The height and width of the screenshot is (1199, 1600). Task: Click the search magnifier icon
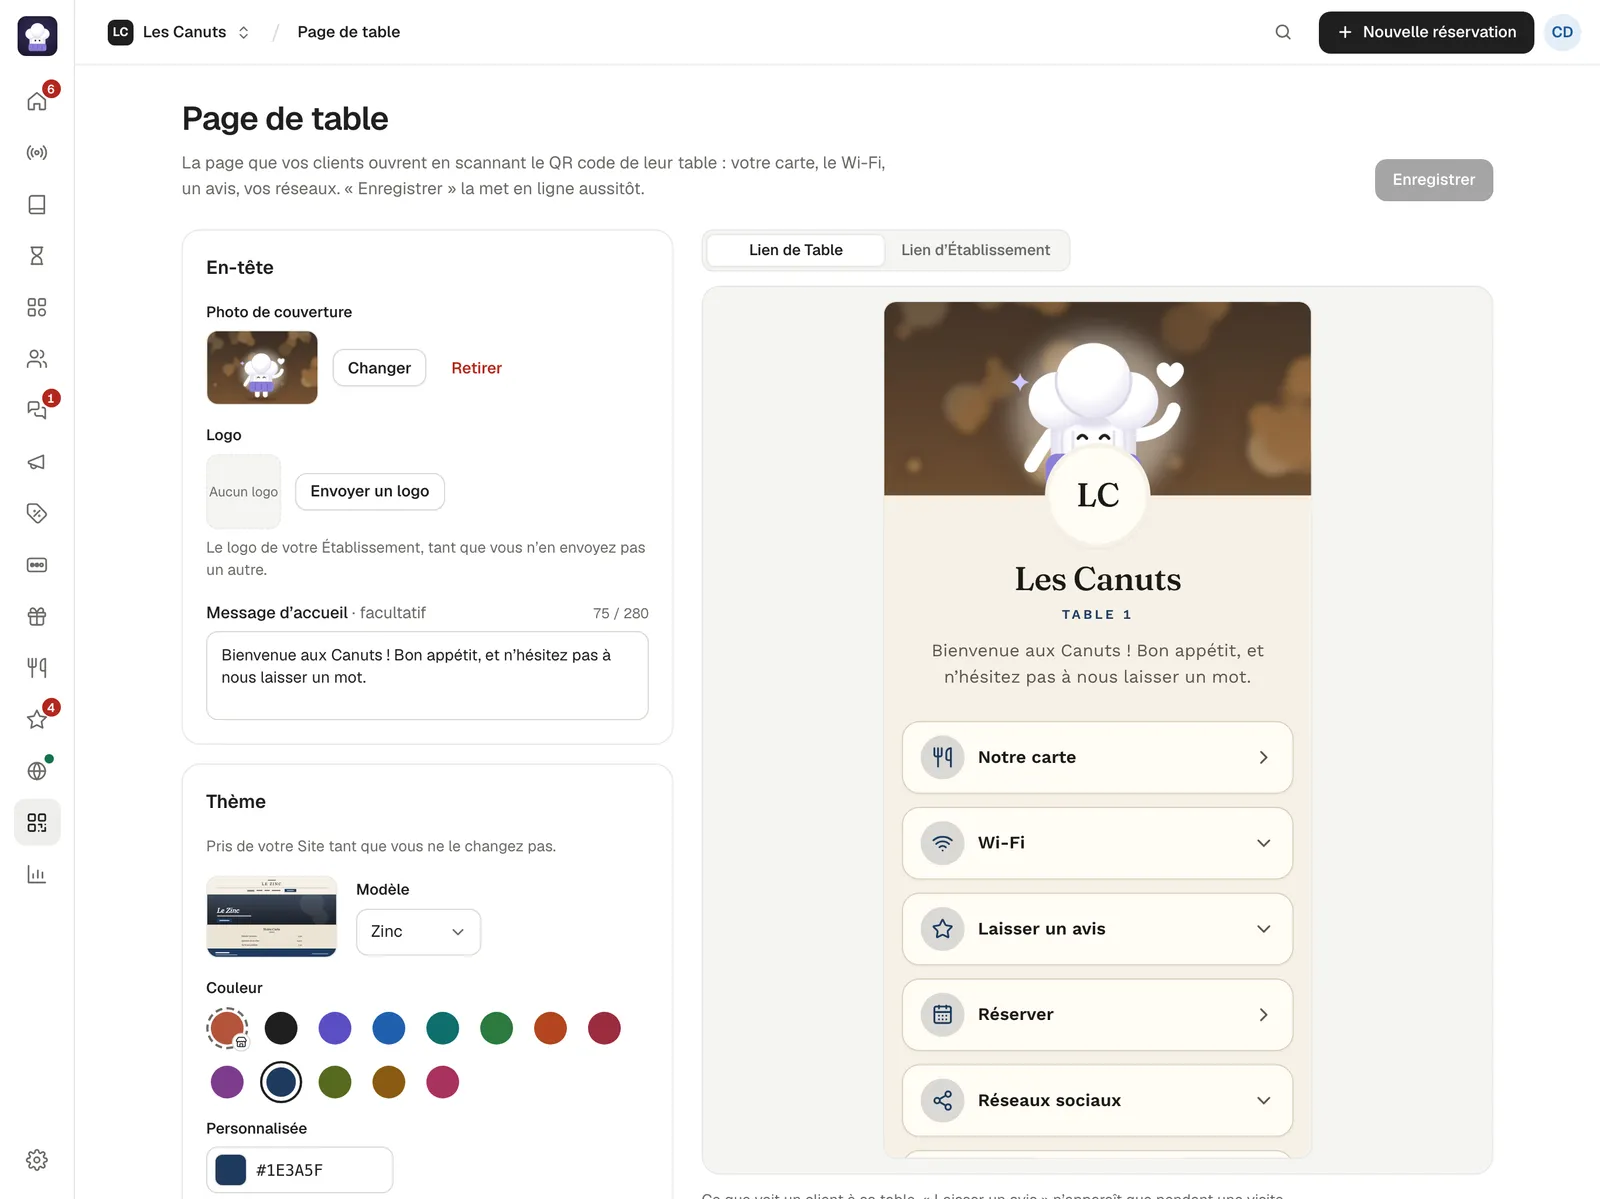pos(1283,32)
